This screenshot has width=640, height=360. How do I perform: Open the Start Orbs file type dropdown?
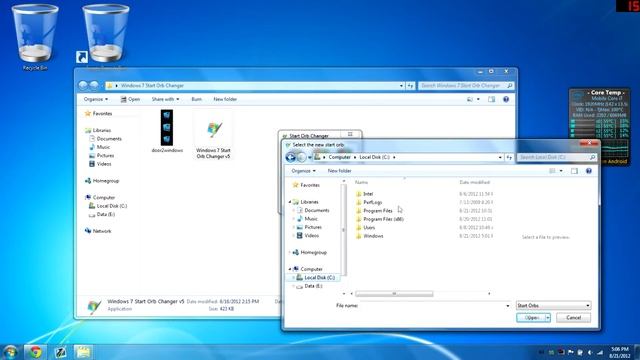pos(553,305)
